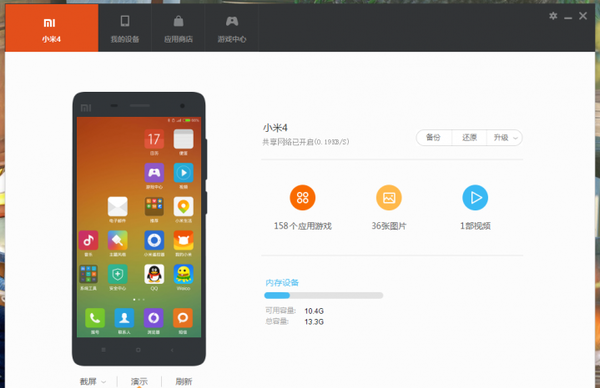
Task: Tap the Weico icon on phone
Action: point(184,274)
